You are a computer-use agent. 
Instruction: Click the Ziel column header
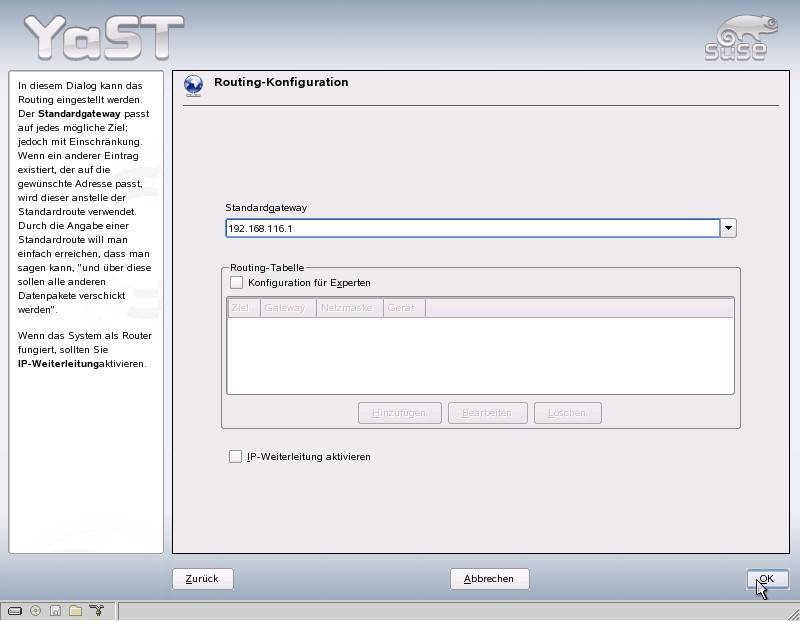point(243,308)
